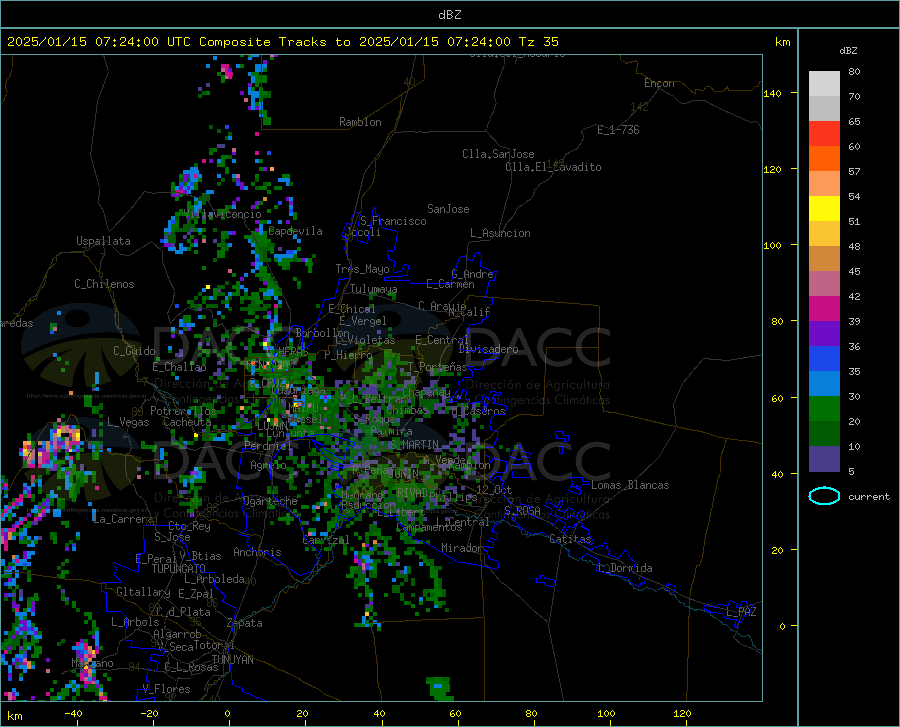The height and width of the screenshot is (727, 900).
Task: Click the Lomas_Blancas label
Action: (x=630, y=485)
